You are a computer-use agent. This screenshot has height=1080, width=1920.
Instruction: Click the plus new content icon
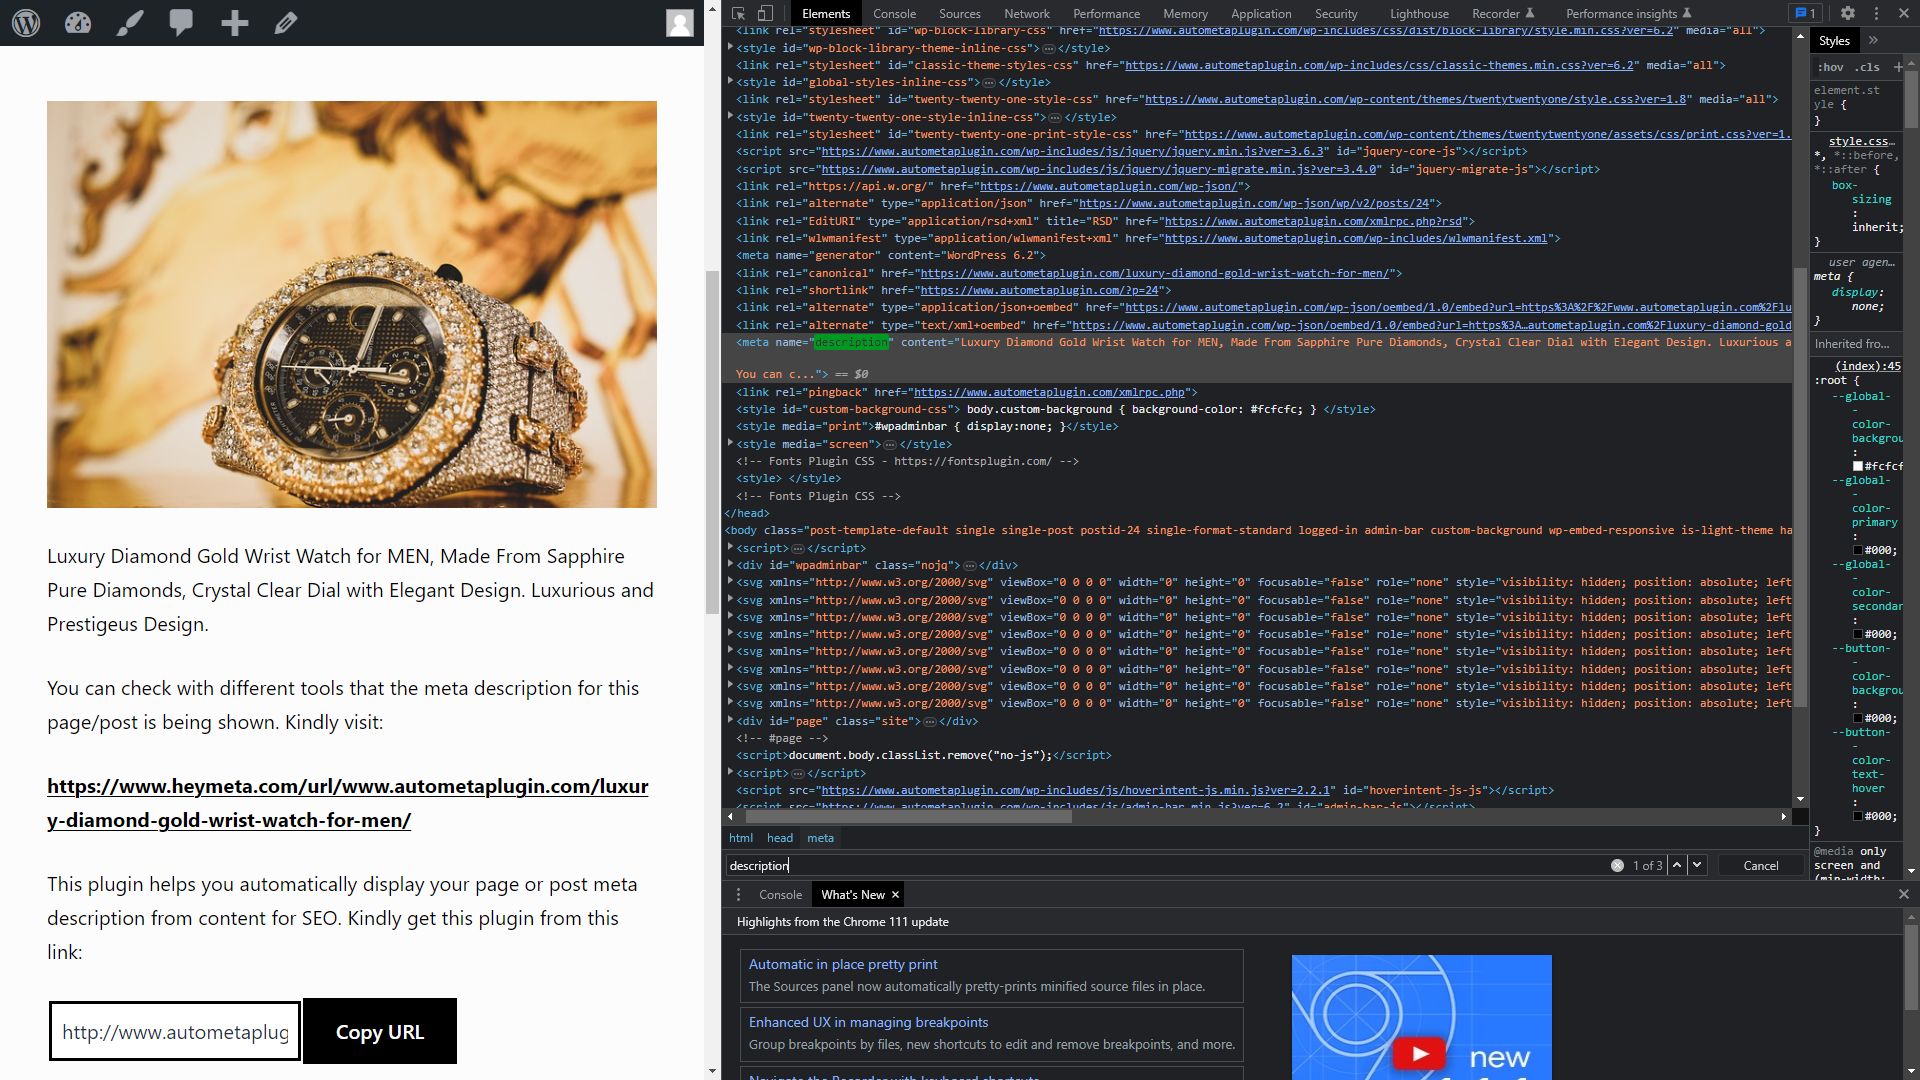pos(234,22)
